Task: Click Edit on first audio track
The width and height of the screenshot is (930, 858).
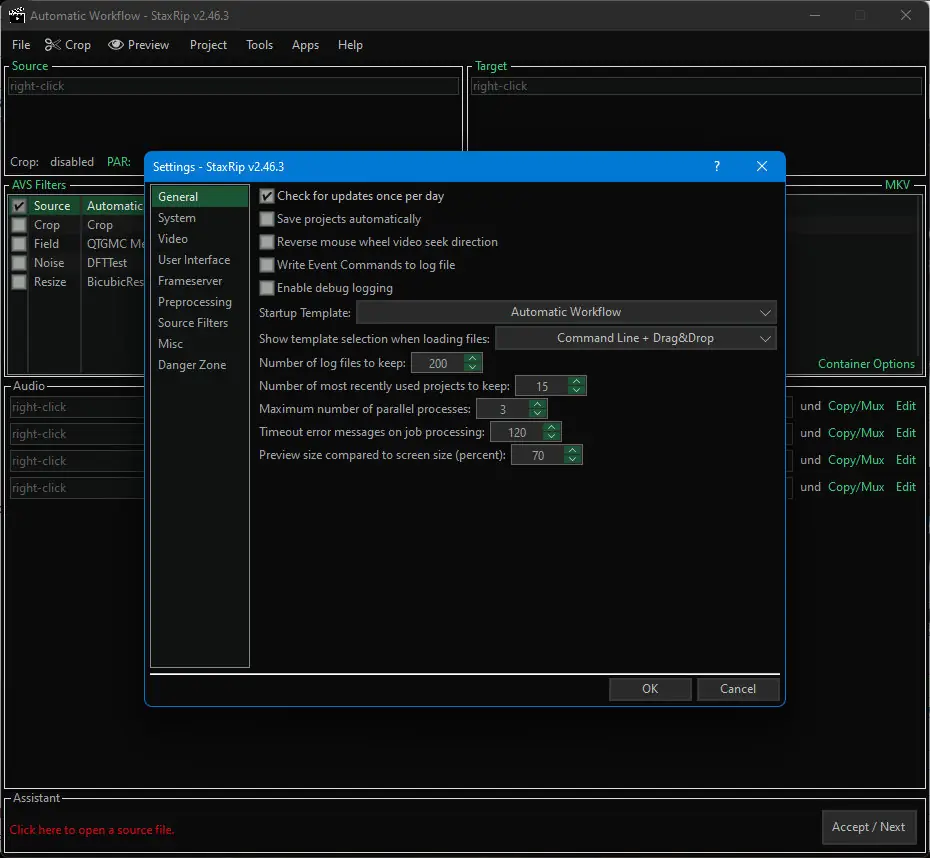Action: click(x=906, y=406)
